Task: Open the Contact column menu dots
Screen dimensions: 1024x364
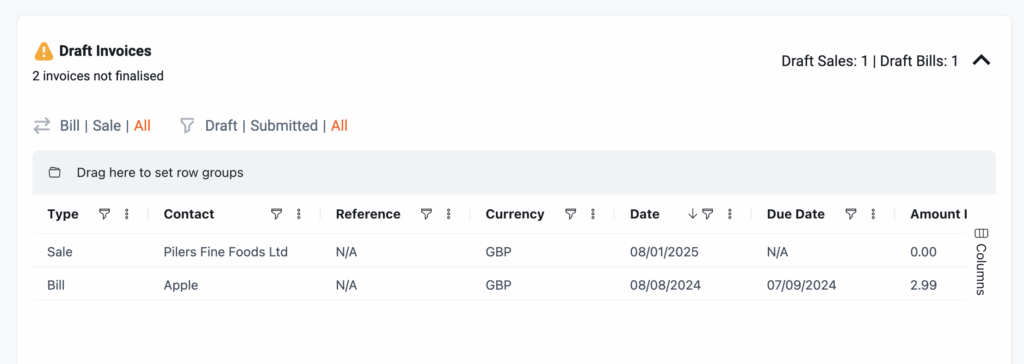Action: (x=299, y=214)
